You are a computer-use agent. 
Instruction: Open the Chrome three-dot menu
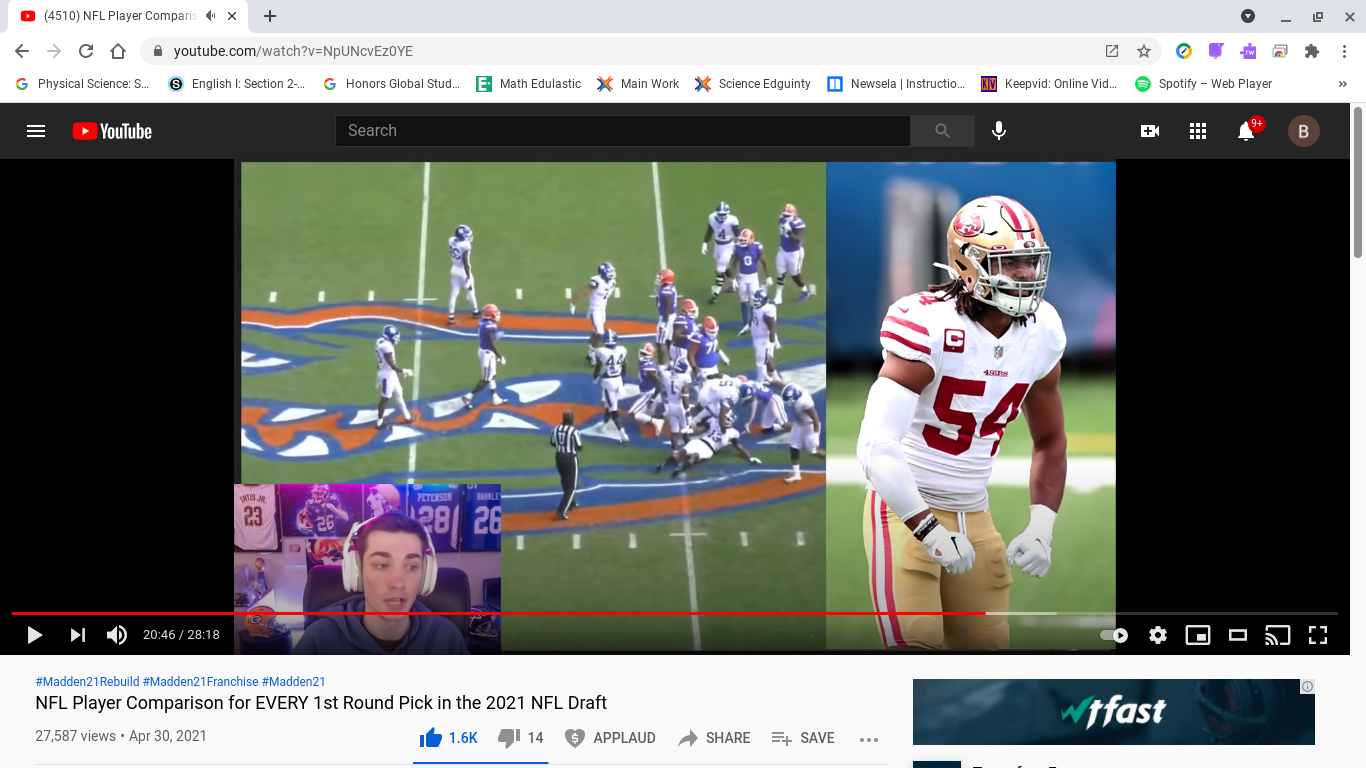pyautogui.click(x=1344, y=51)
